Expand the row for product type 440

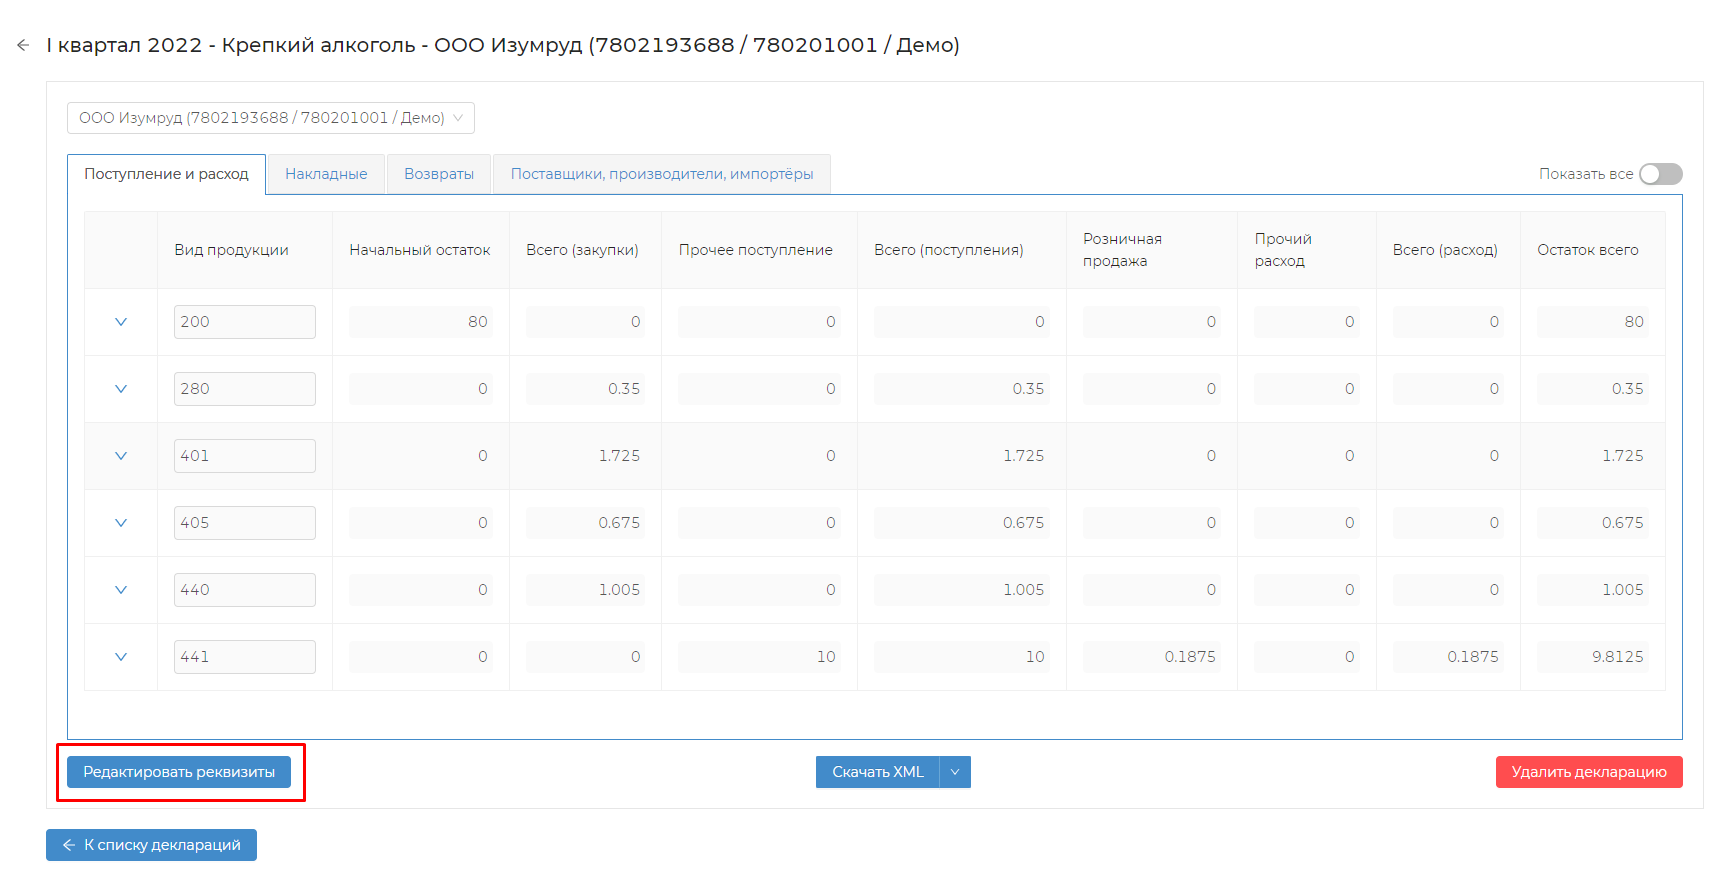121,590
